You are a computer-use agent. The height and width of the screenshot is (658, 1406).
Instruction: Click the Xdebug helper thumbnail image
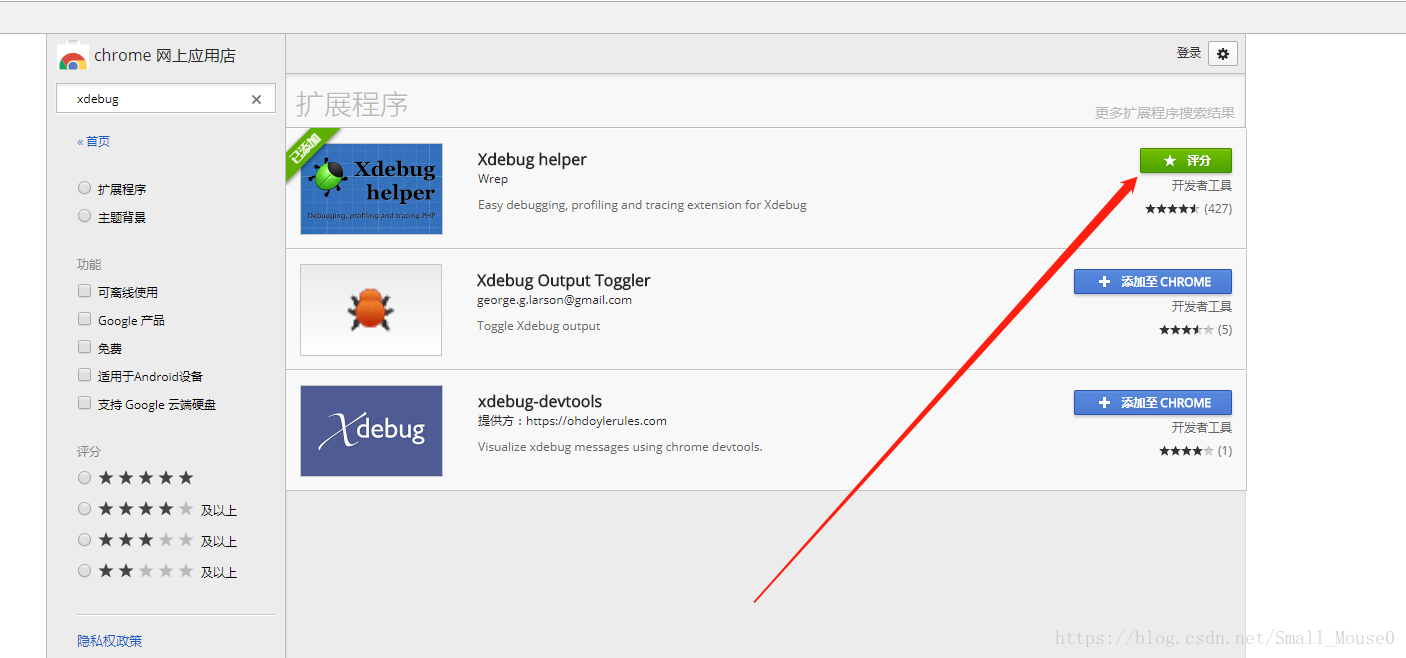click(x=371, y=189)
